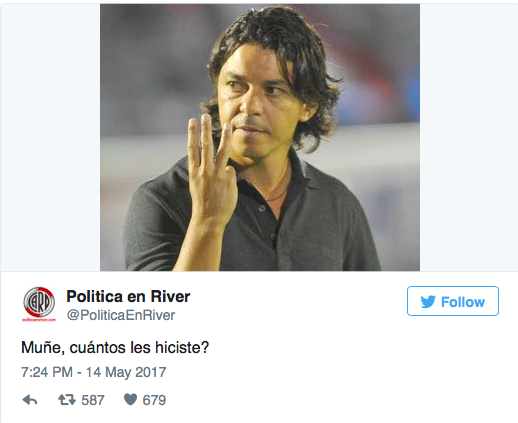Click the word River in the display name

click(170, 296)
